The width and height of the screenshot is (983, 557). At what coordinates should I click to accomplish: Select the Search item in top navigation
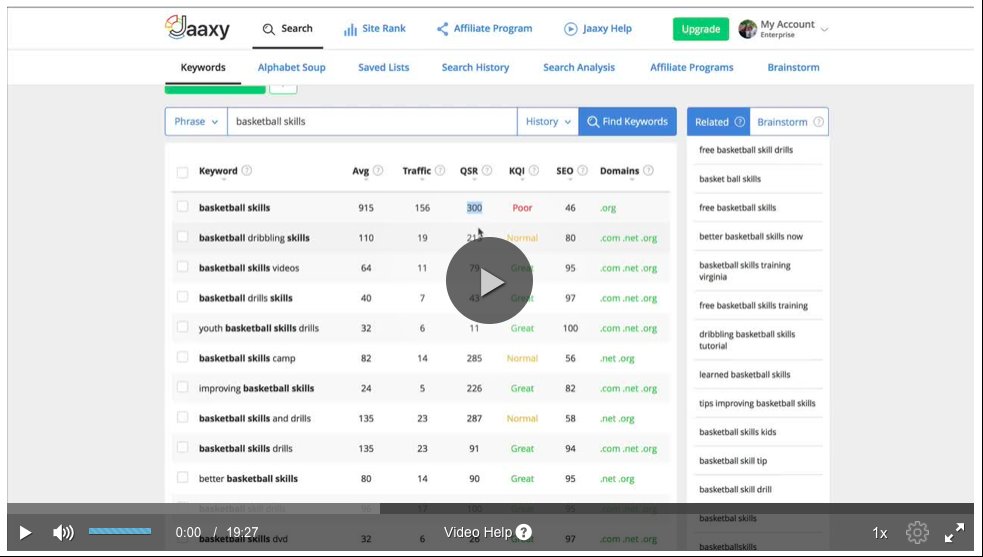pos(288,29)
